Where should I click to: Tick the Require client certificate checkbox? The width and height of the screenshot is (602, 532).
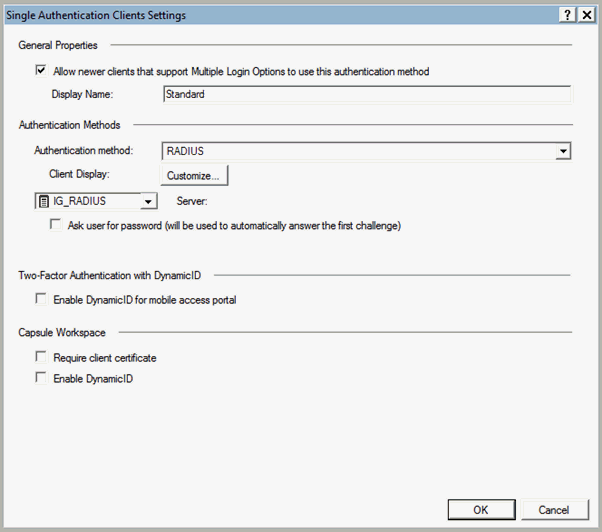coord(41,357)
